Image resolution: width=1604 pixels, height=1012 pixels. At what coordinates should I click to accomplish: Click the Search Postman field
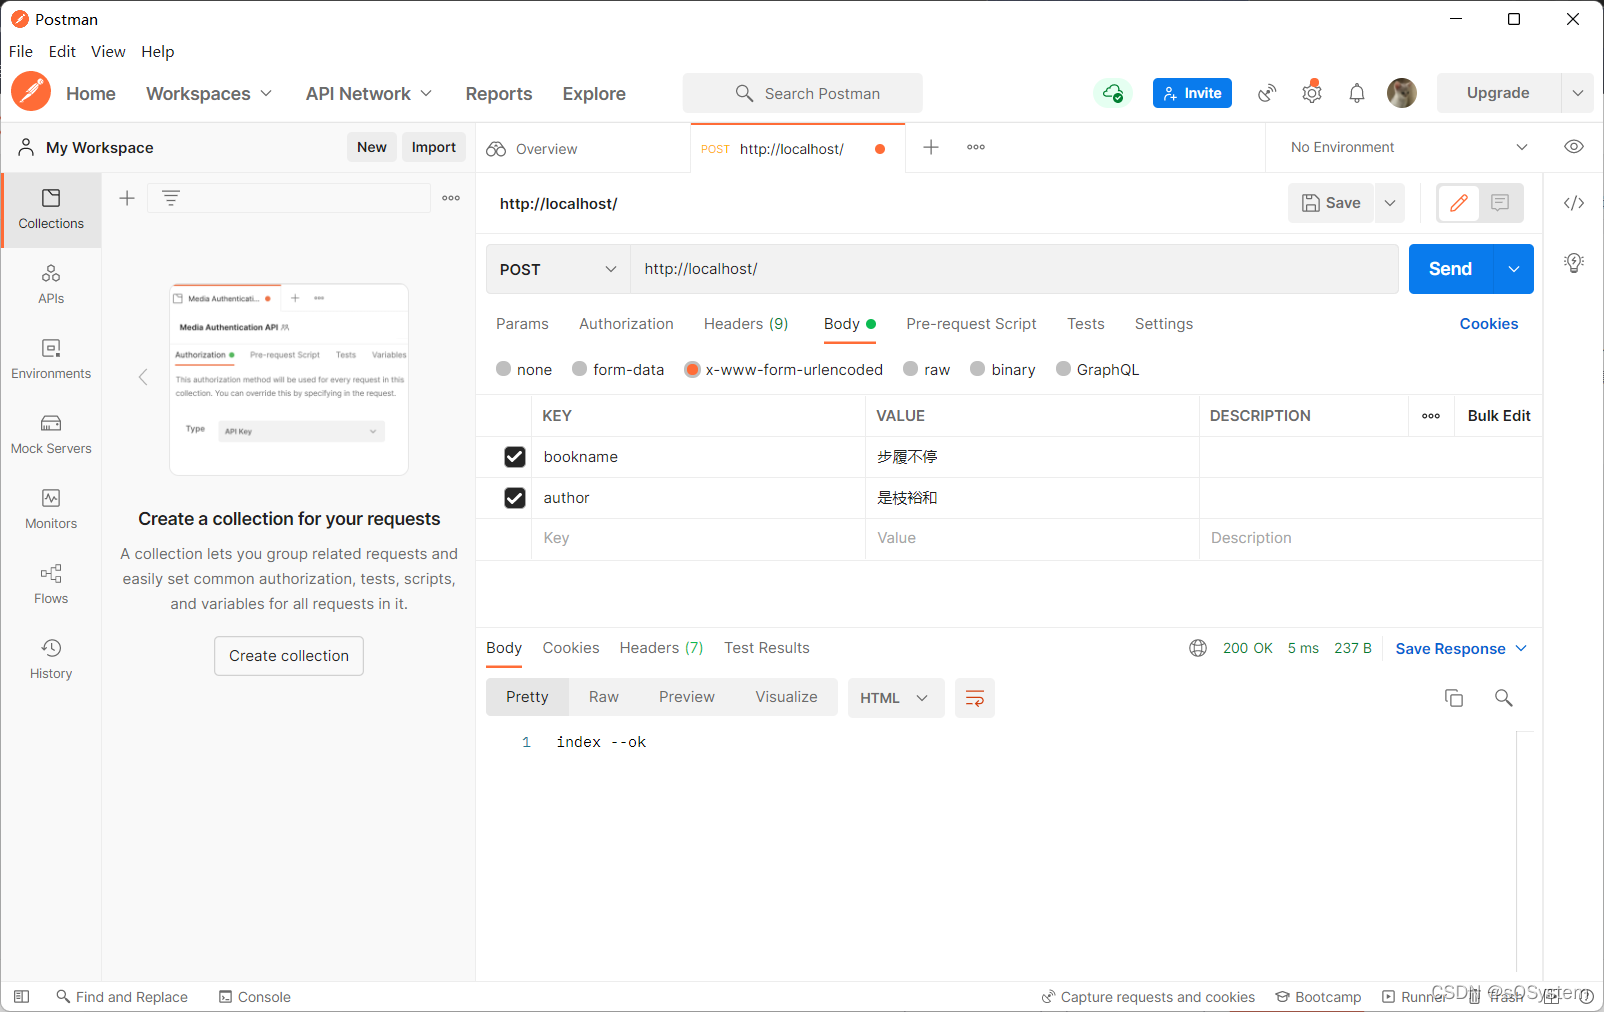click(803, 93)
